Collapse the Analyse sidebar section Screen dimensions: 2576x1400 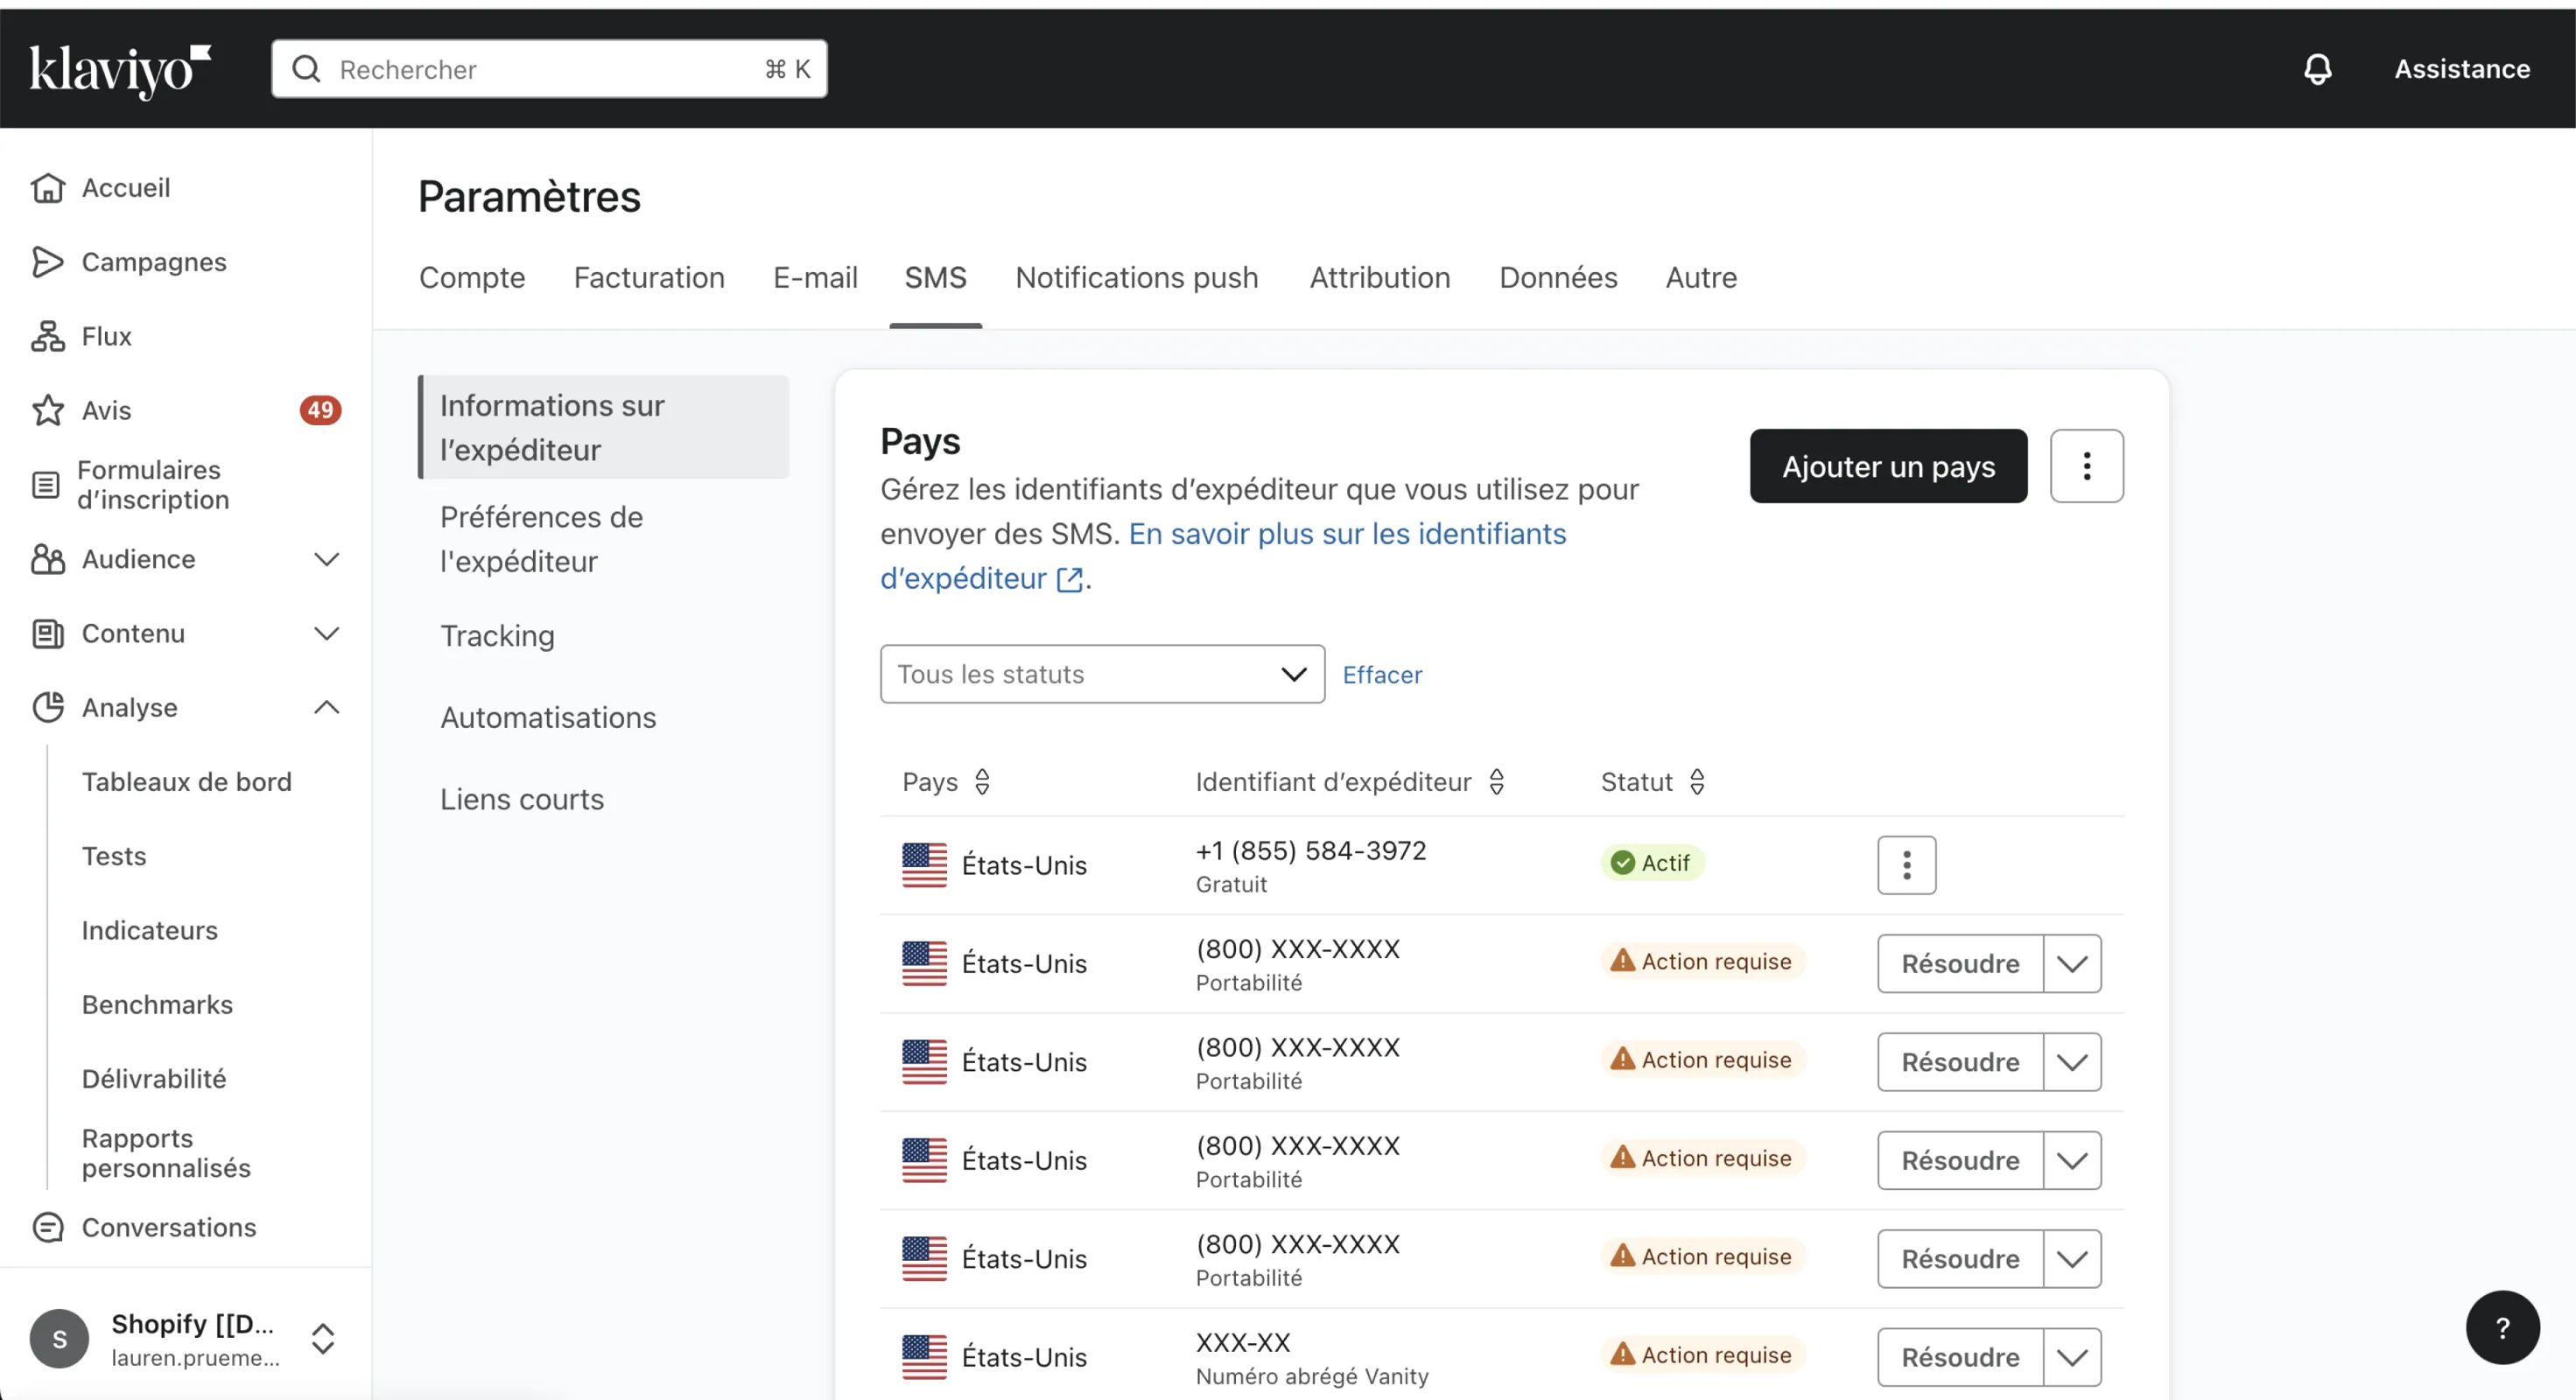[x=326, y=707]
